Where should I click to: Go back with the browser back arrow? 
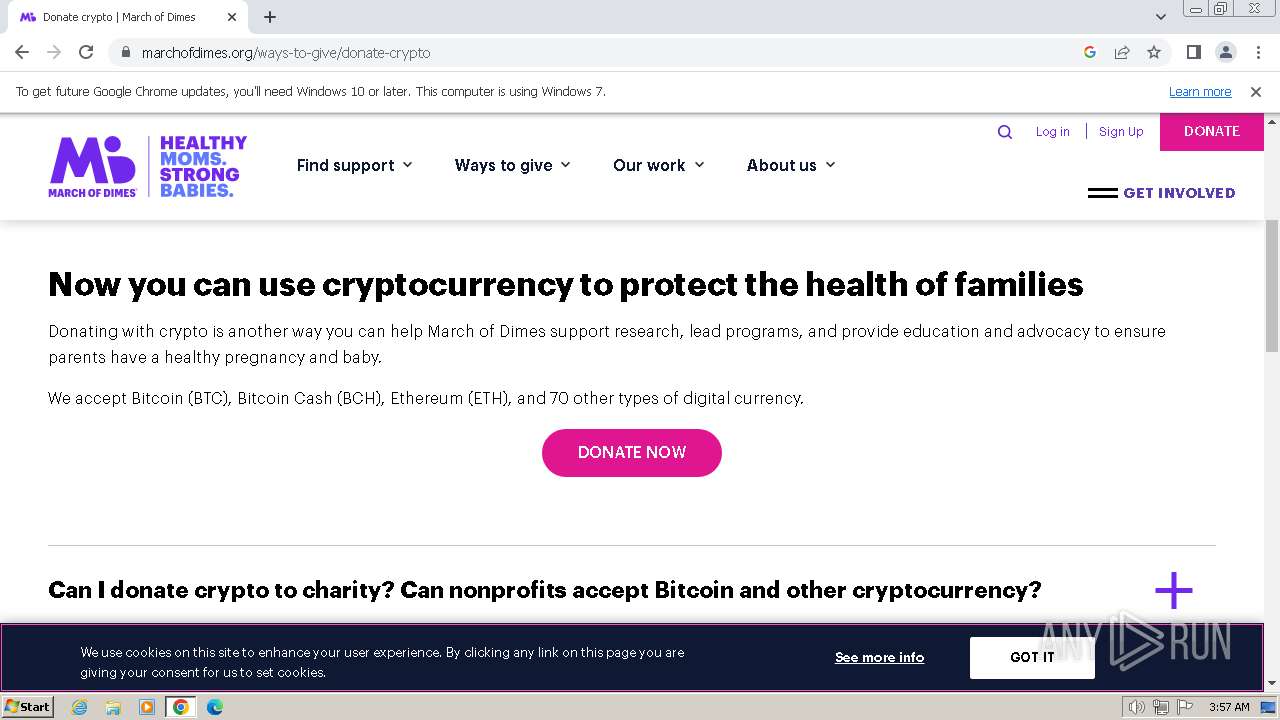click(22, 52)
